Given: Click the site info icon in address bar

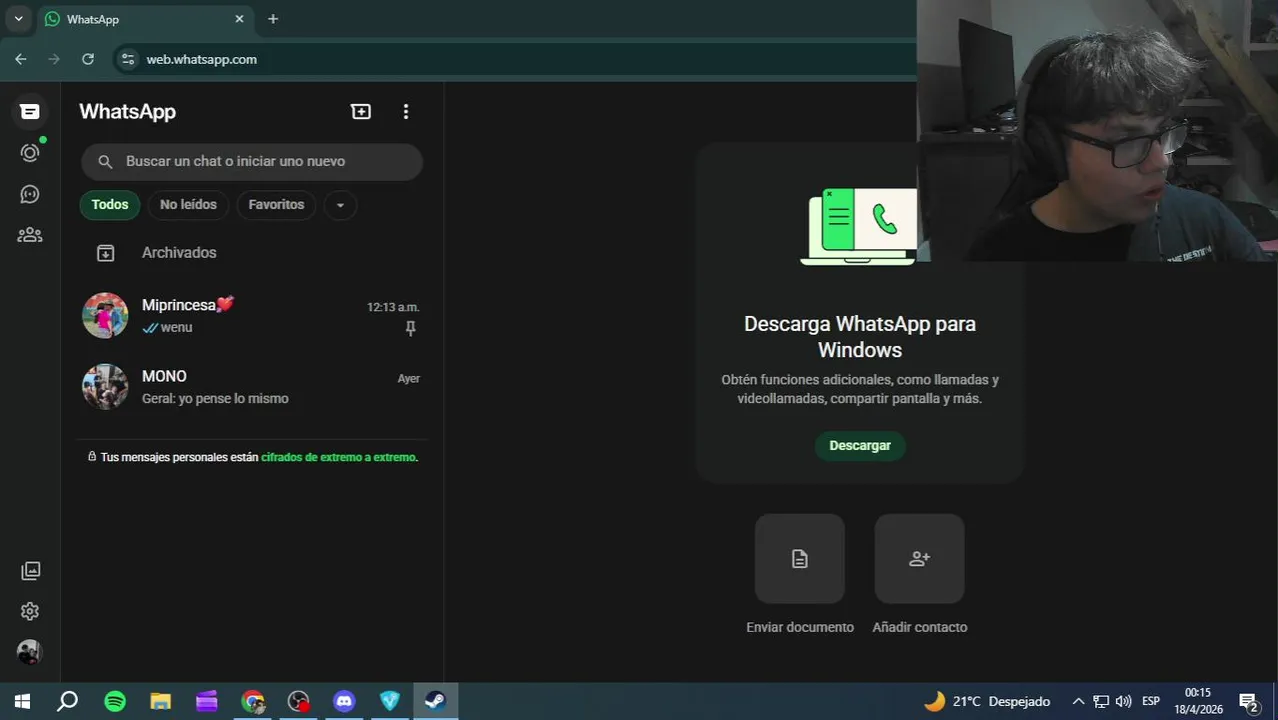Looking at the screenshot, I should [127, 59].
